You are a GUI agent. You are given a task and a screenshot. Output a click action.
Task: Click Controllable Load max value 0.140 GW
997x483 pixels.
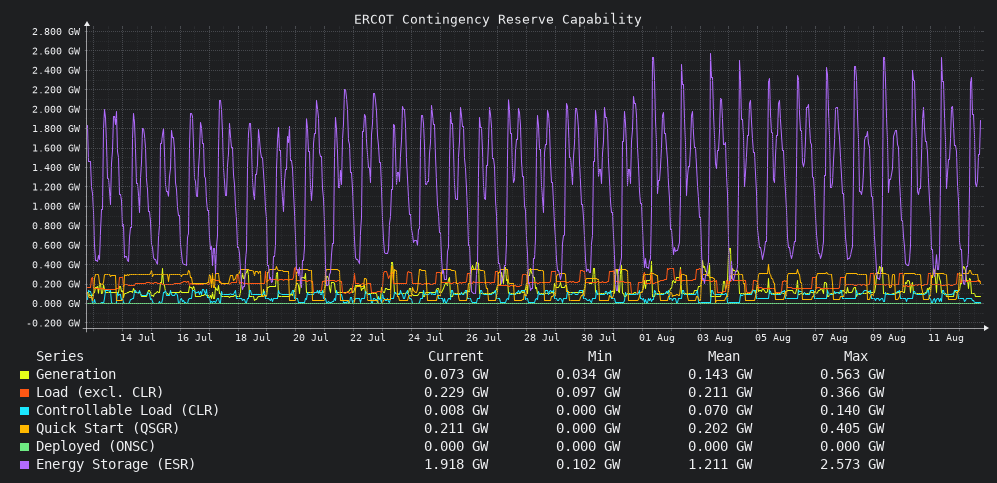852,411
